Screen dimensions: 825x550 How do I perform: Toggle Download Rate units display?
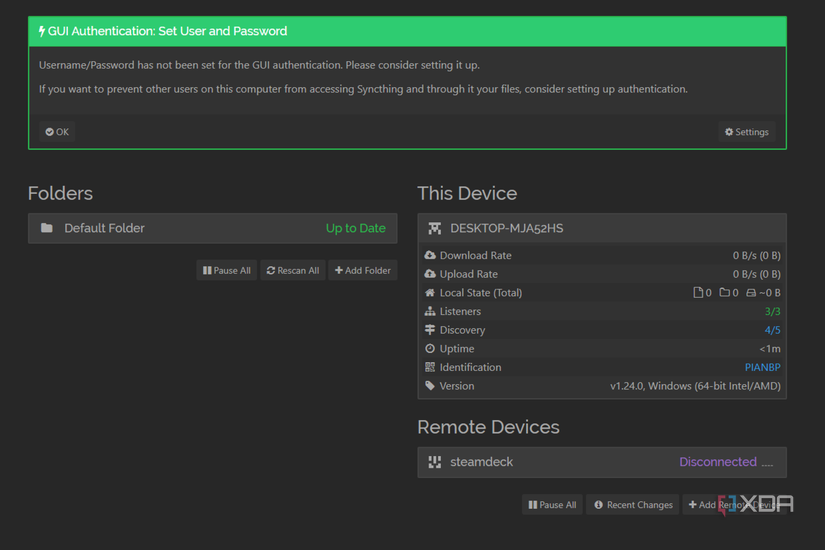point(756,256)
